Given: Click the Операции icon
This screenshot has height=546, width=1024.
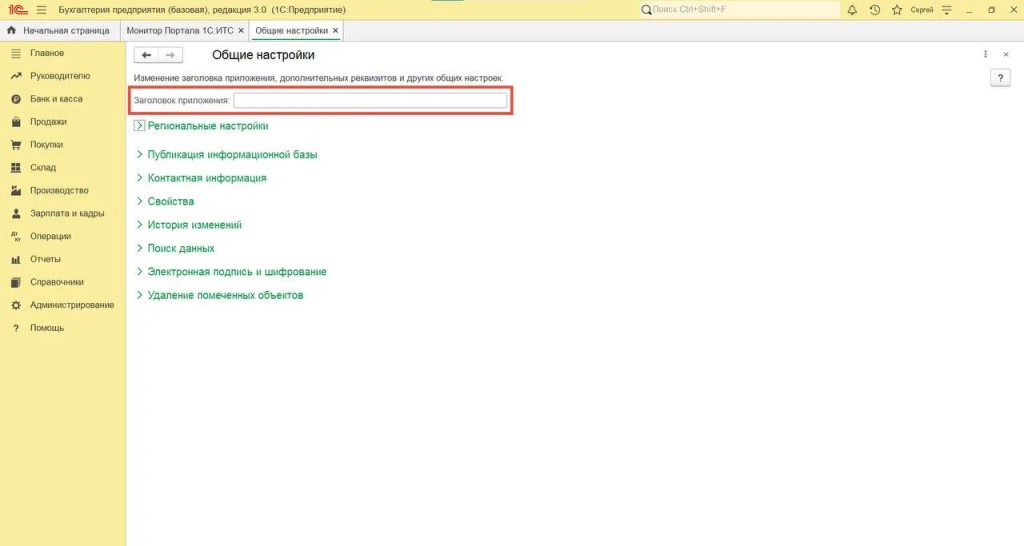Looking at the screenshot, I should pyautogui.click(x=16, y=236).
